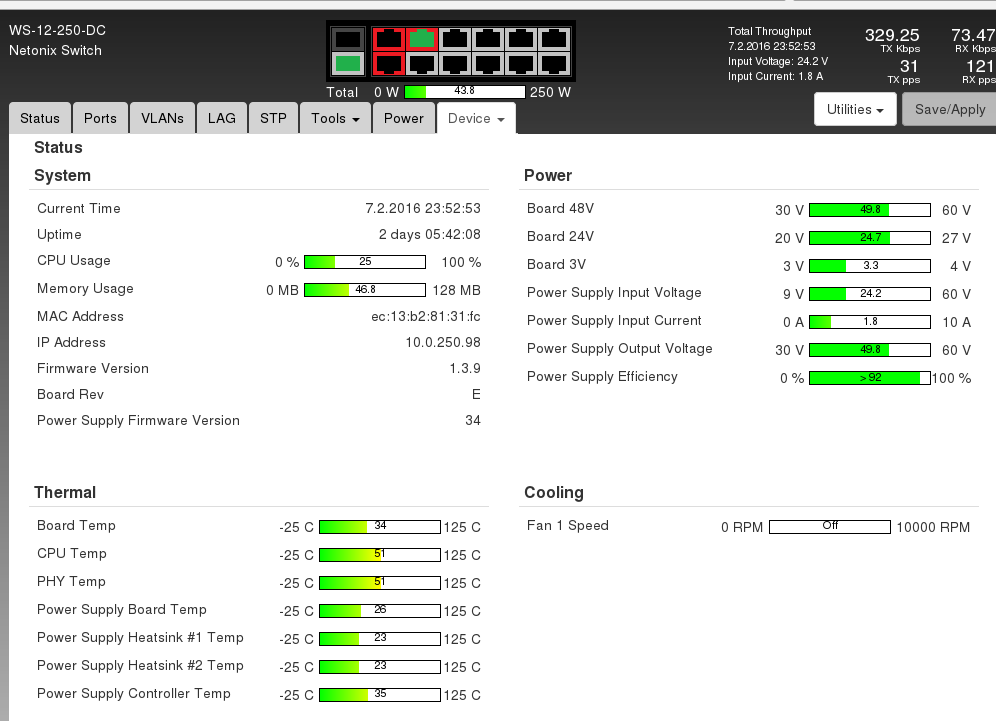Click the Fan 1 Speed Off indicator bar
The width and height of the screenshot is (996, 721).
click(829, 526)
